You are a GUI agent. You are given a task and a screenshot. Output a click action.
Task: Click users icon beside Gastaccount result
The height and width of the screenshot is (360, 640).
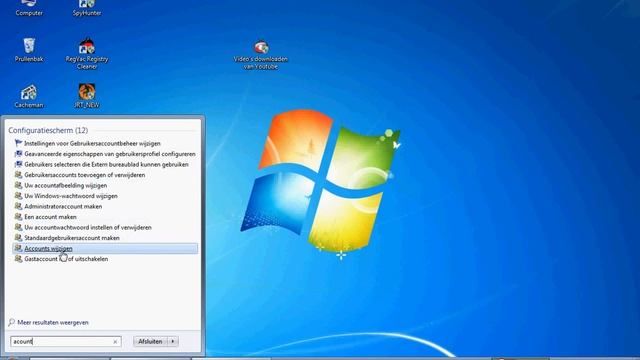click(18, 258)
